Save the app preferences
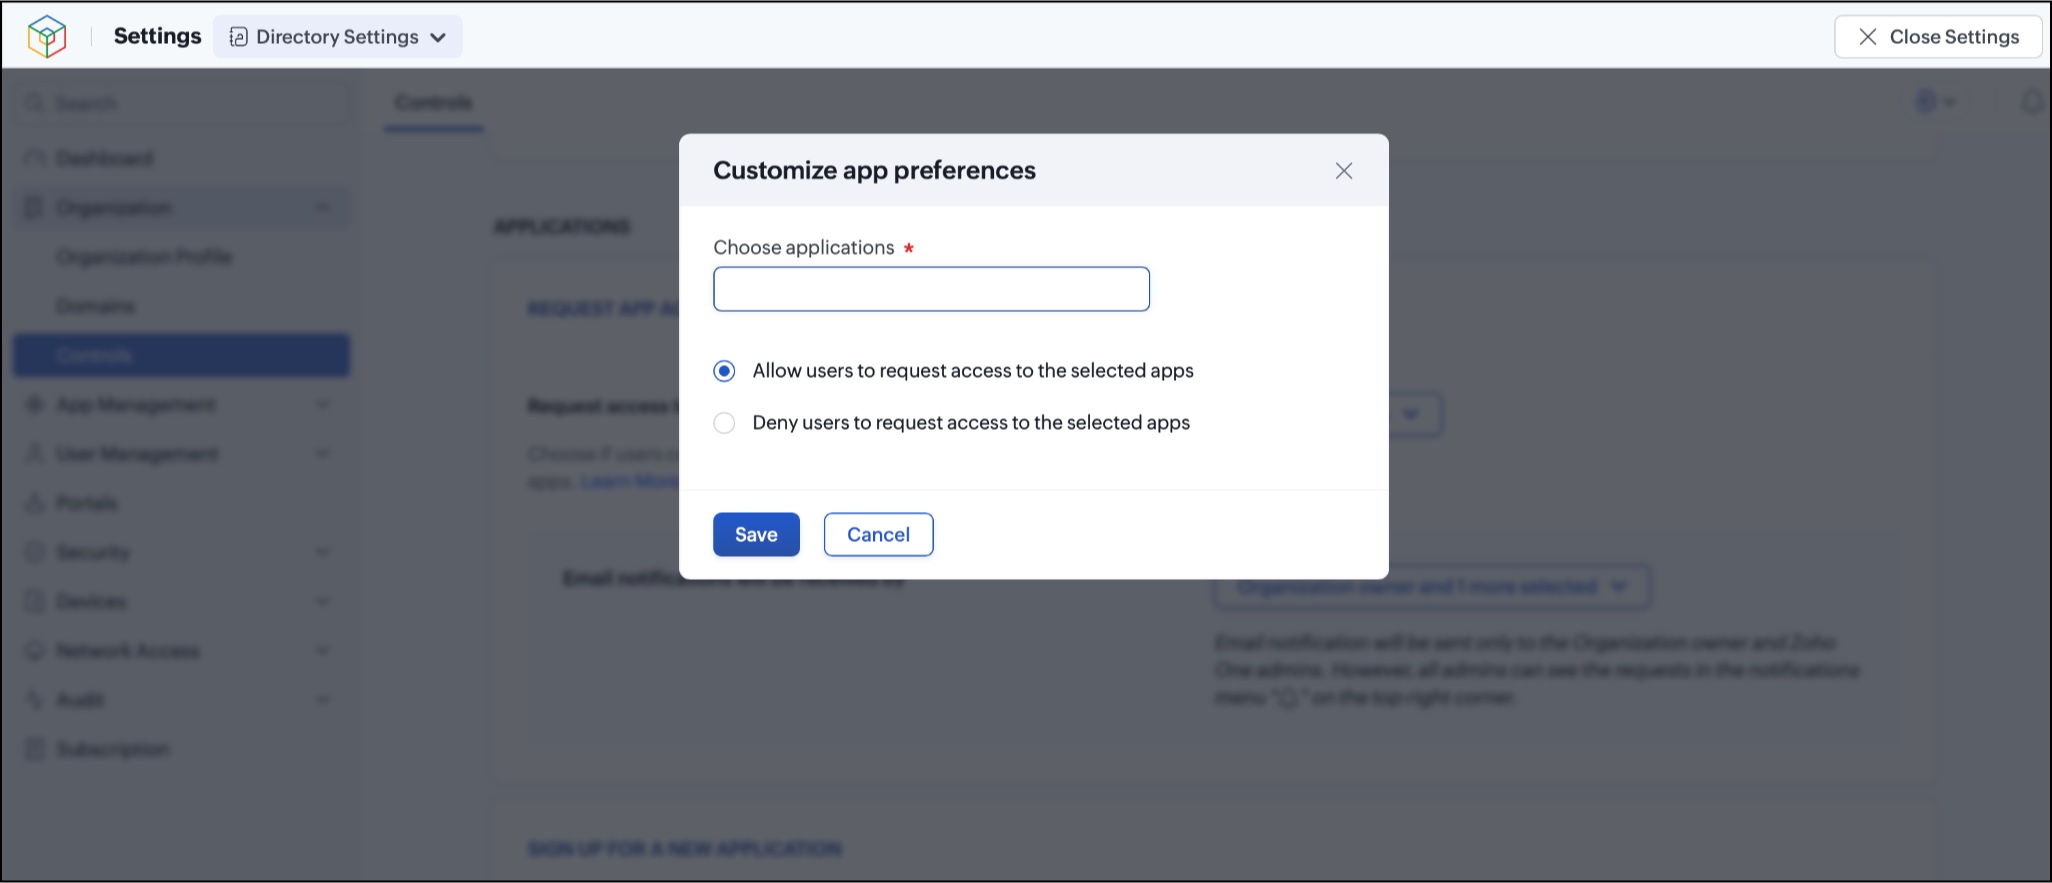Screen dimensions: 2052x883 [756, 534]
